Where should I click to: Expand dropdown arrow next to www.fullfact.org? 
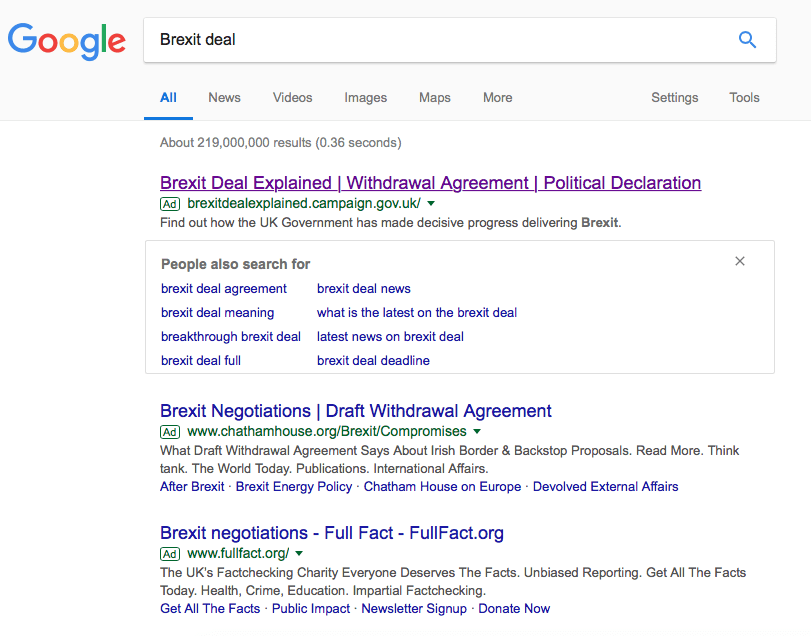click(x=299, y=553)
